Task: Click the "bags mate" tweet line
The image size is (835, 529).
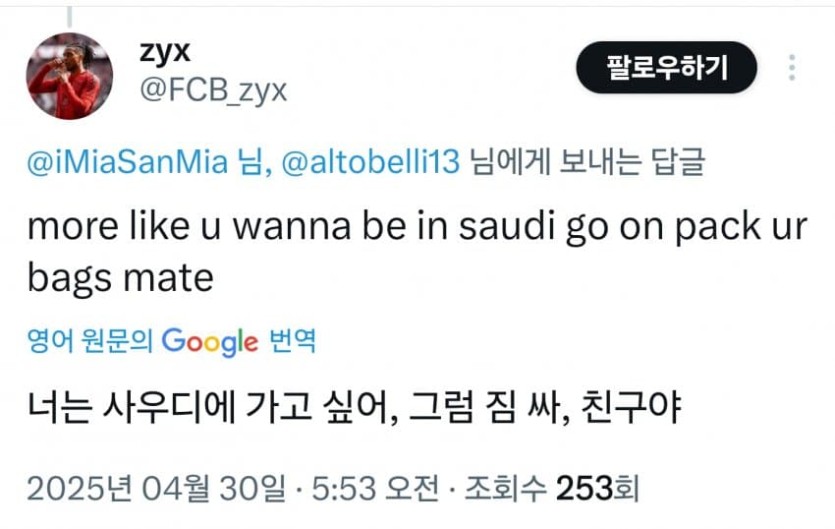Action: point(120,276)
